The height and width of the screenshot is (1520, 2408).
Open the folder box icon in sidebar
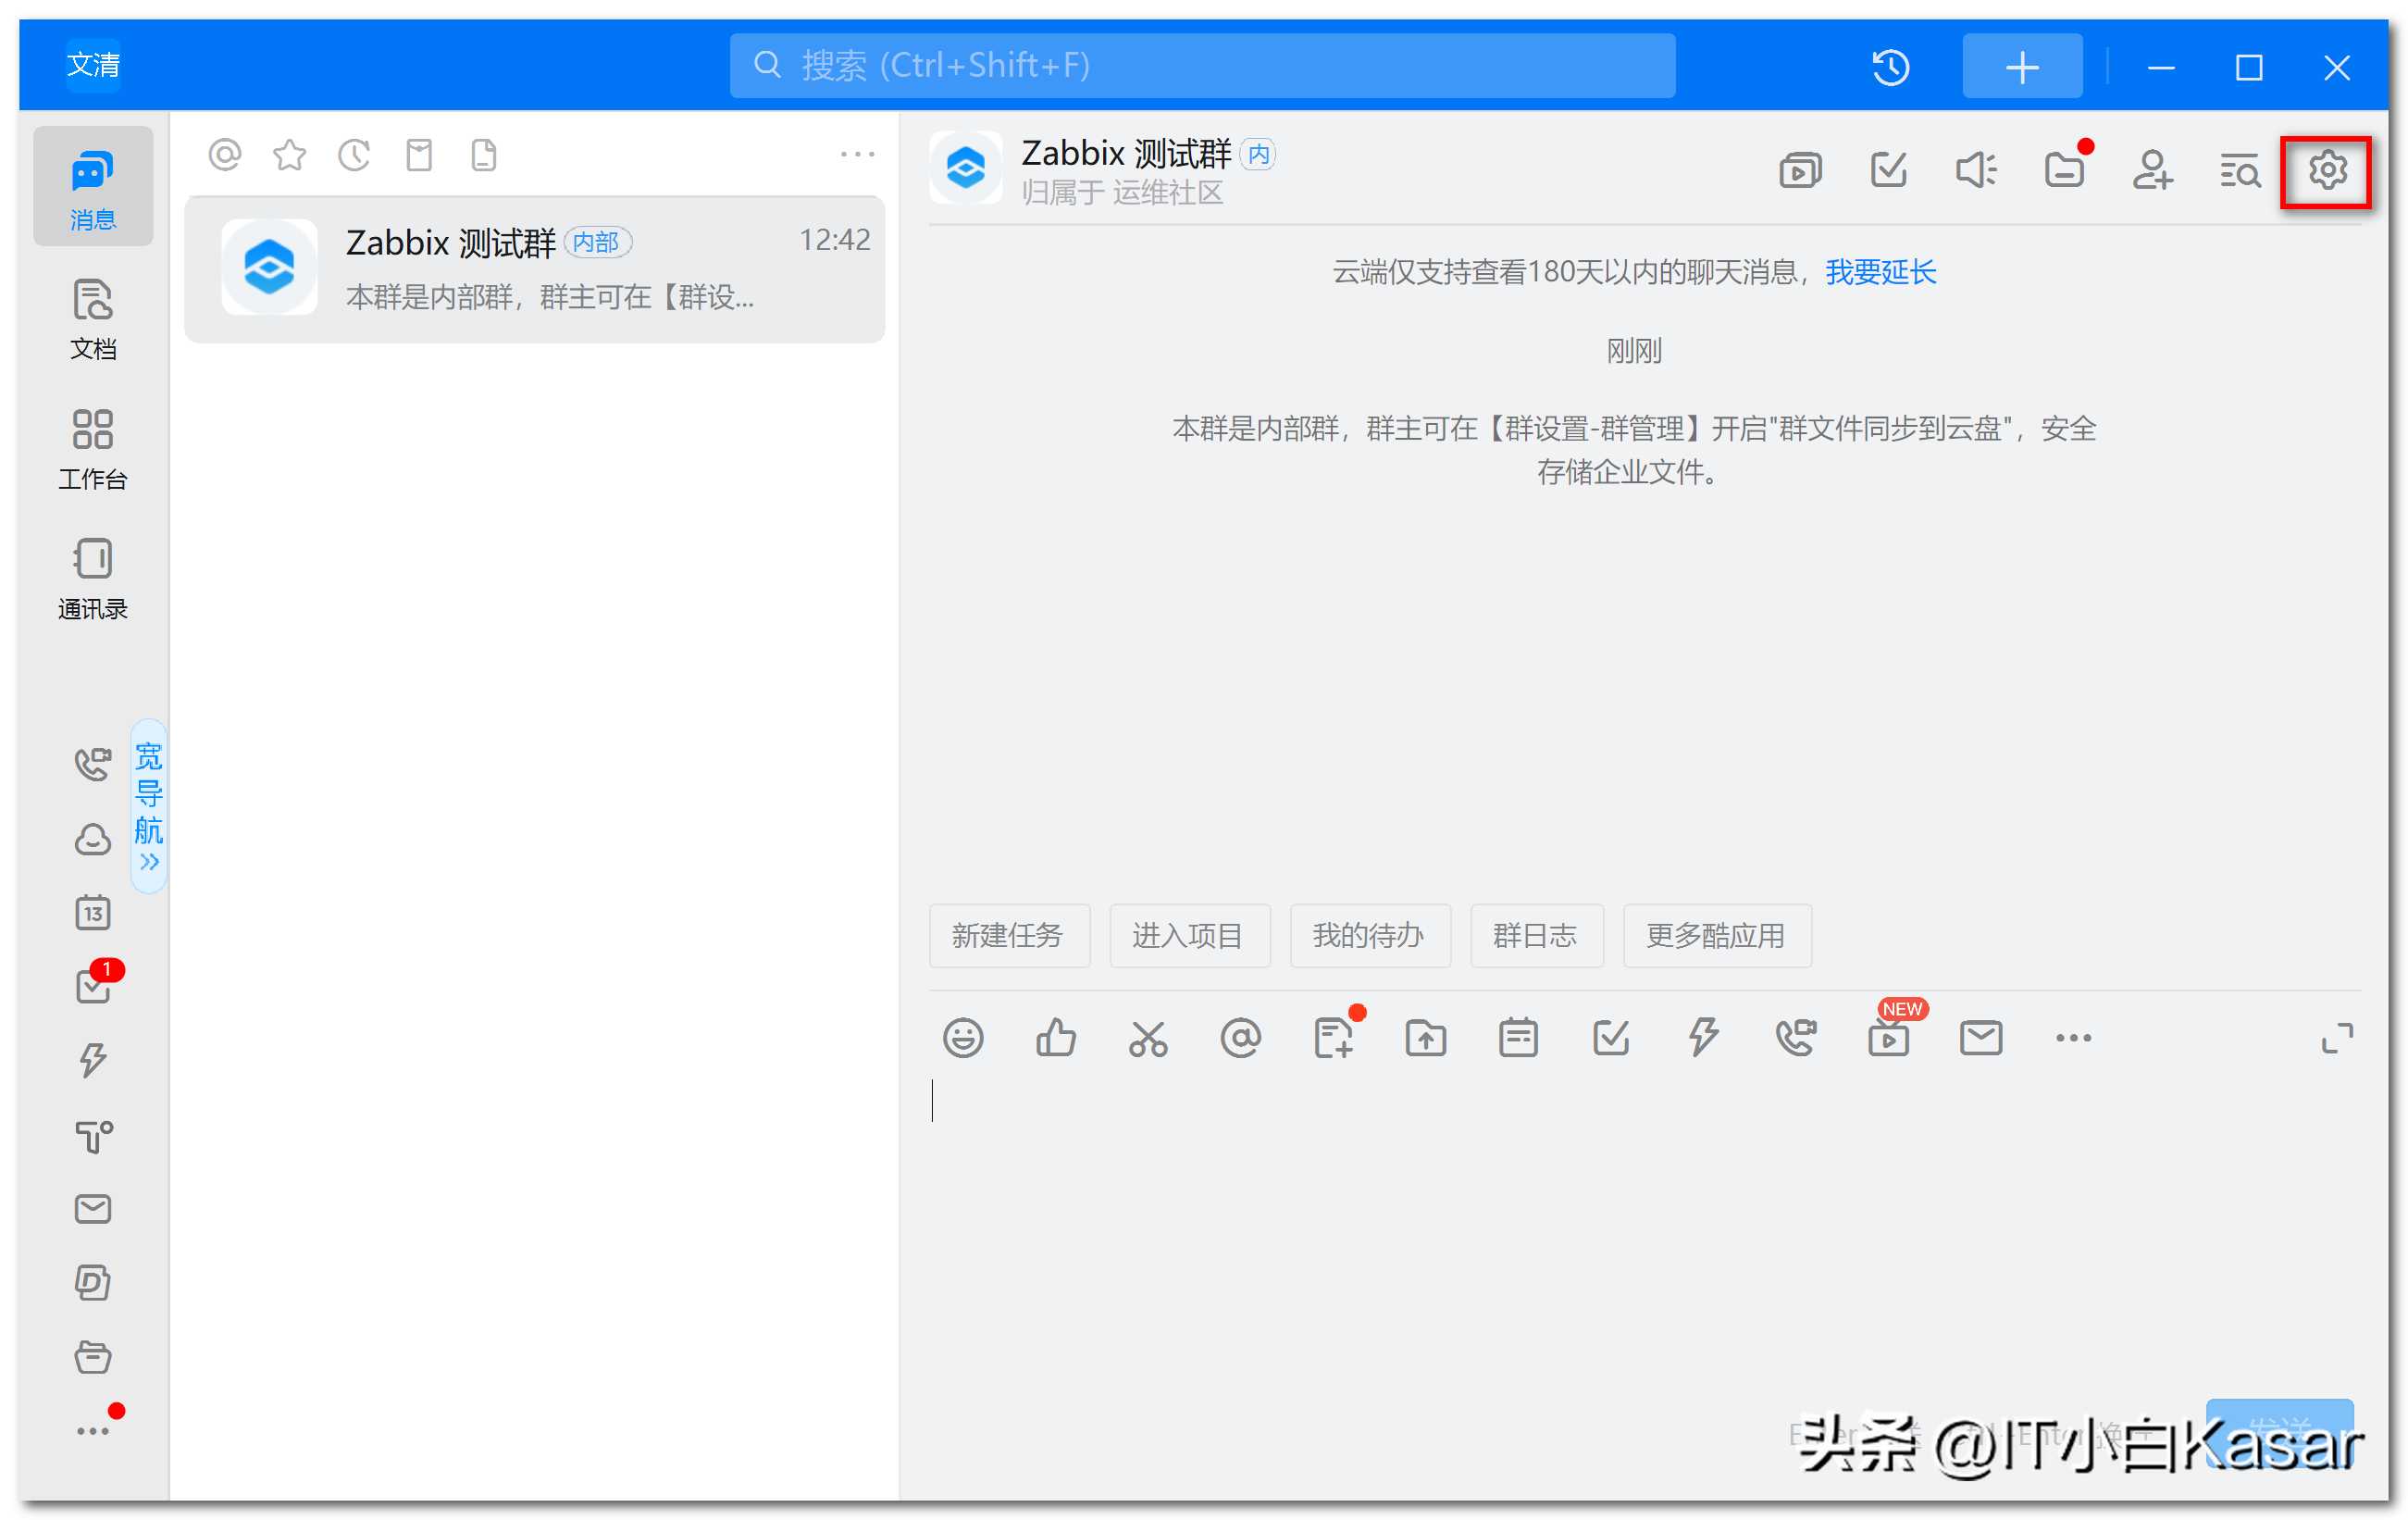pyautogui.click(x=93, y=1358)
